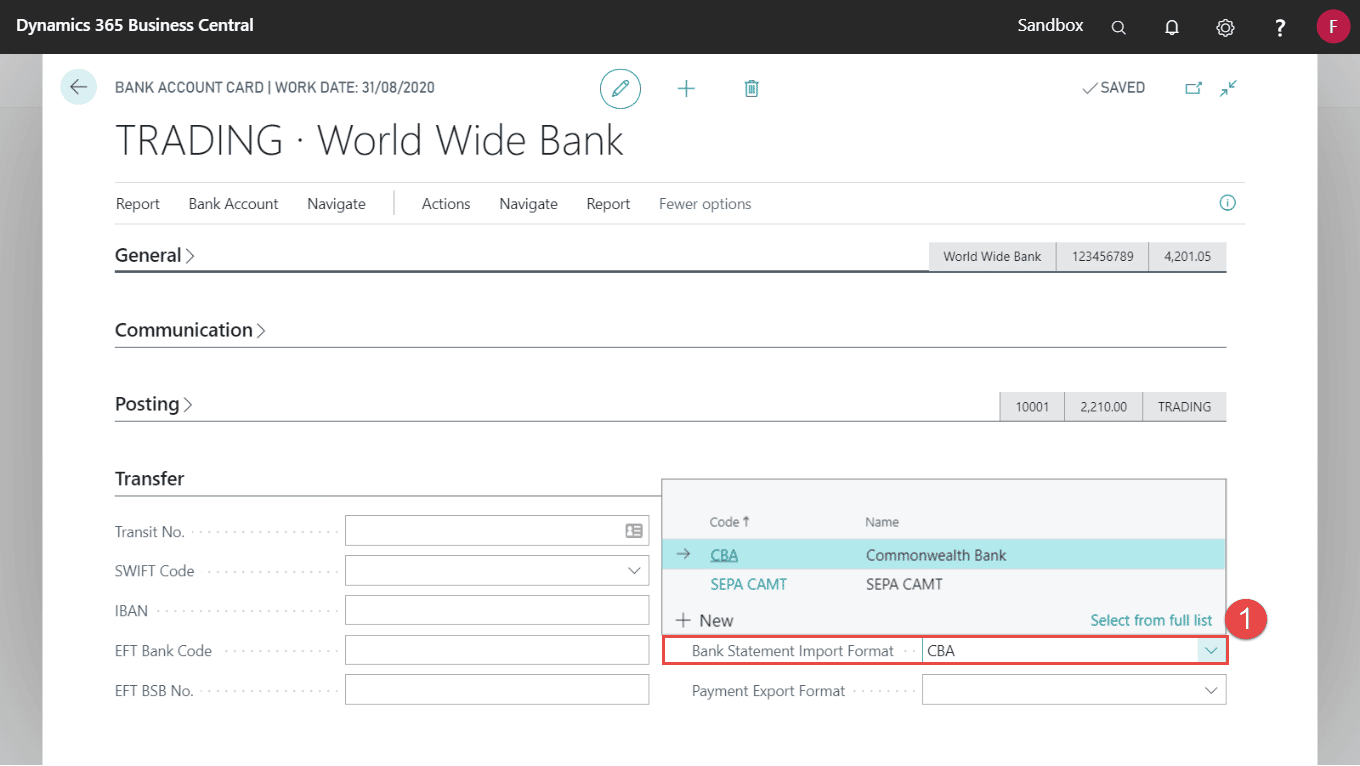
Task: Open Report menu beside Fewer options
Action: [608, 204]
